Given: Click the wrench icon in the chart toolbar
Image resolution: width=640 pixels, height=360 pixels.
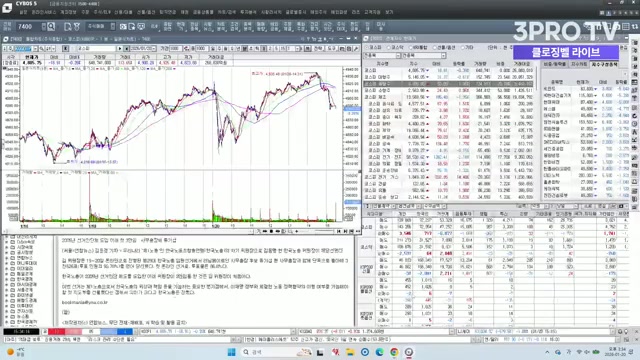Looking at the screenshot, I should (356, 49).
